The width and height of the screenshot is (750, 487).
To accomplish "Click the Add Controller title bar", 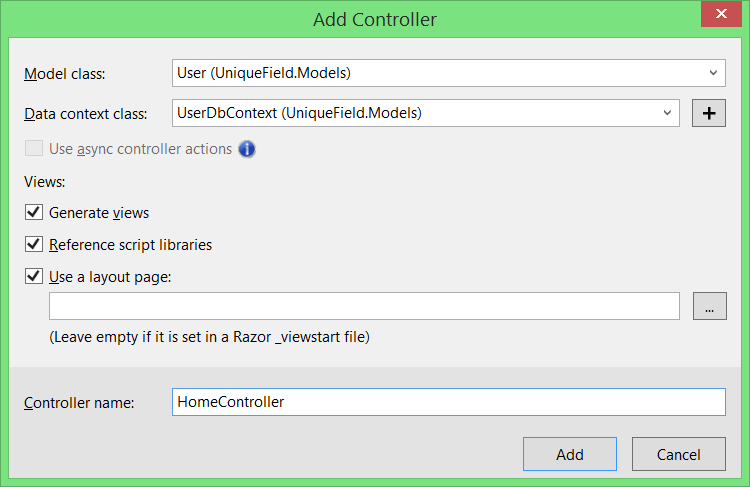I will coord(375,19).
